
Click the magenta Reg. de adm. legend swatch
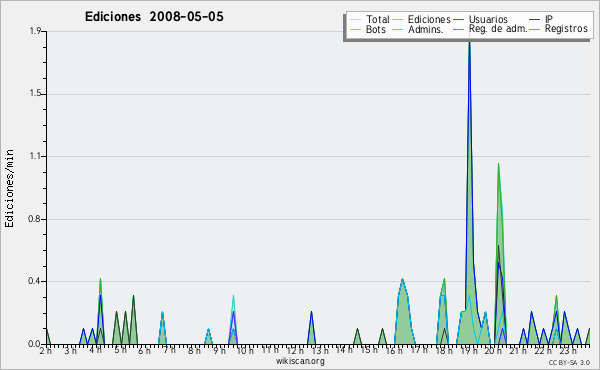point(458,29)
